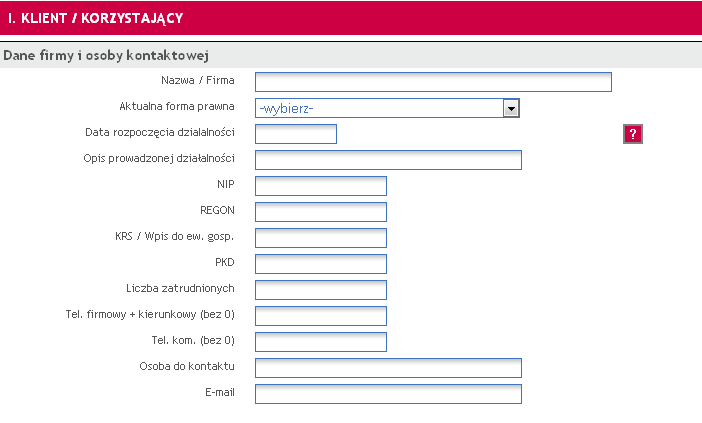Click the I. KLIENT / KORZYSTAJĄCY header

pos(95,18)
